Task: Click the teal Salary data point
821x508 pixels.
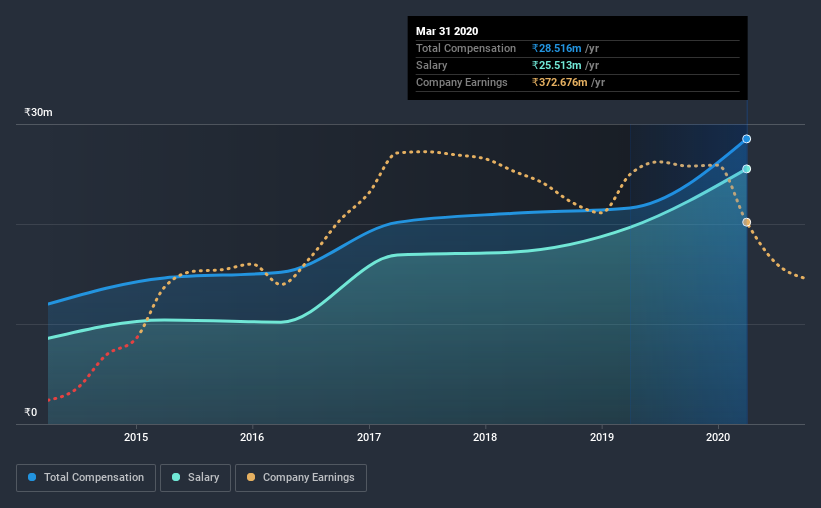Action: [747, 169]
